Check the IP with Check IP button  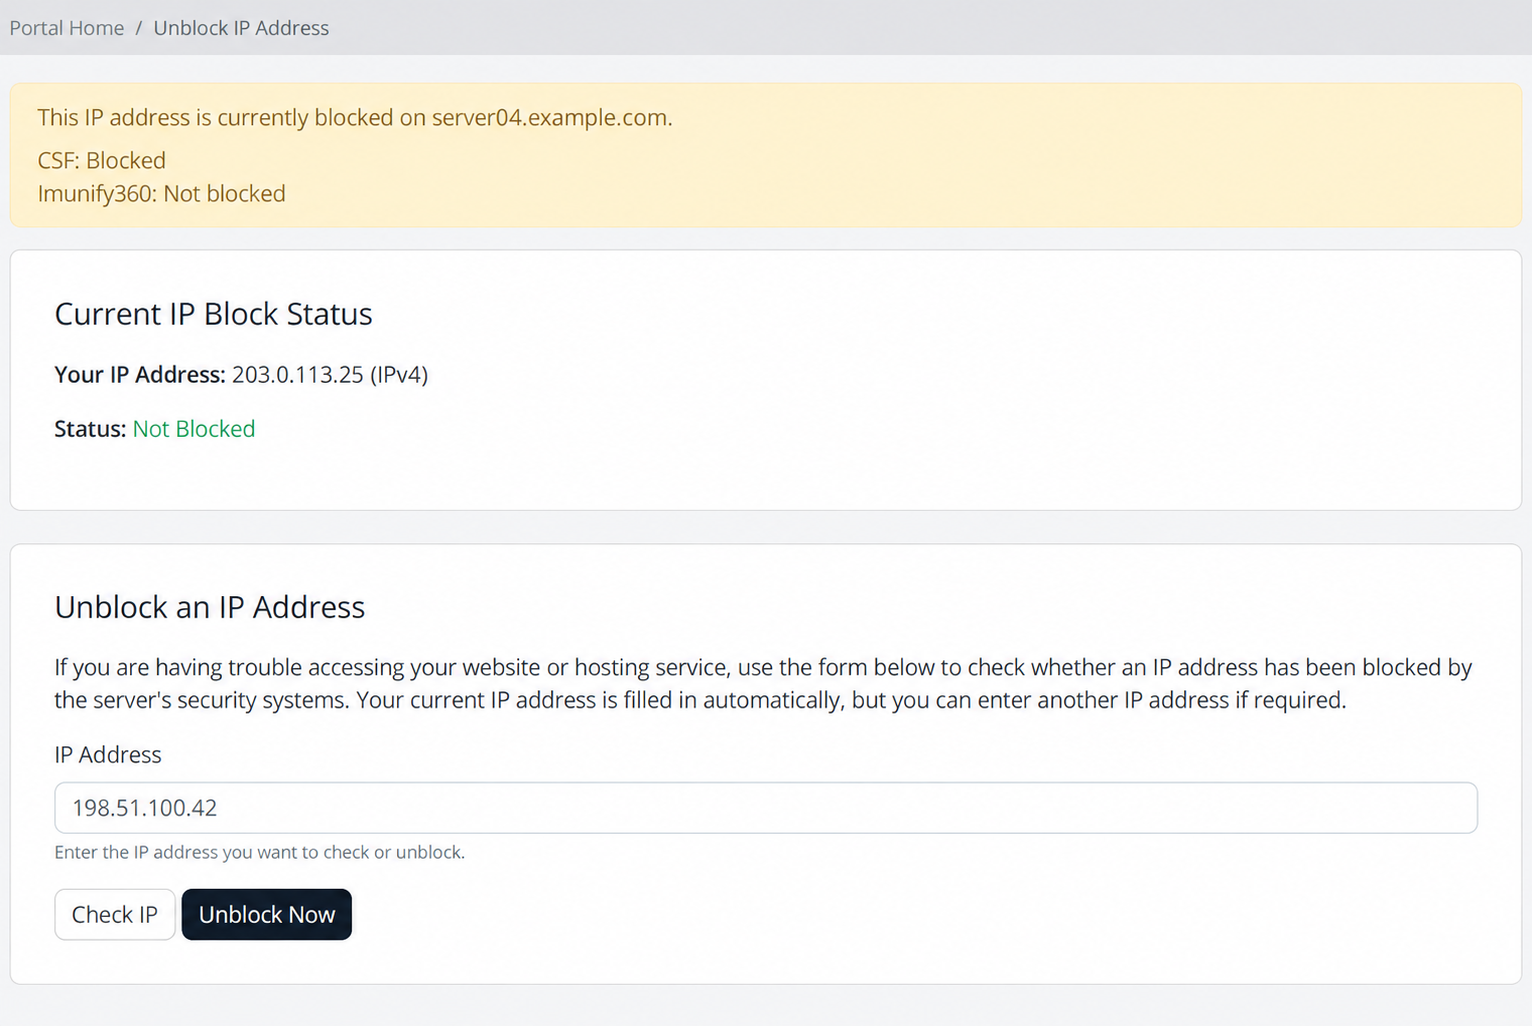[115, 914]
